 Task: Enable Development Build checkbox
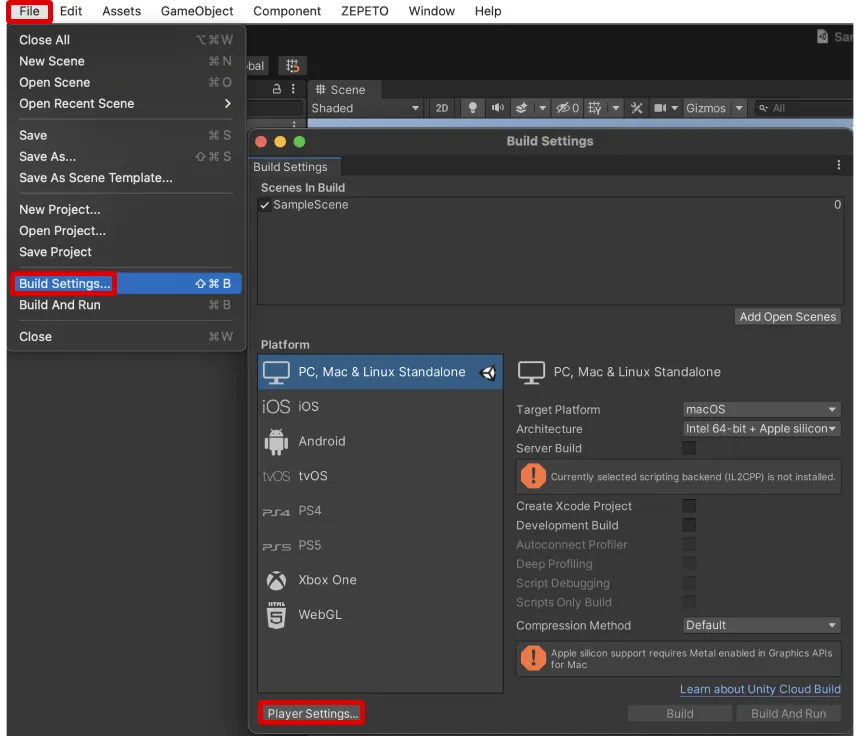tap(689, 525)
